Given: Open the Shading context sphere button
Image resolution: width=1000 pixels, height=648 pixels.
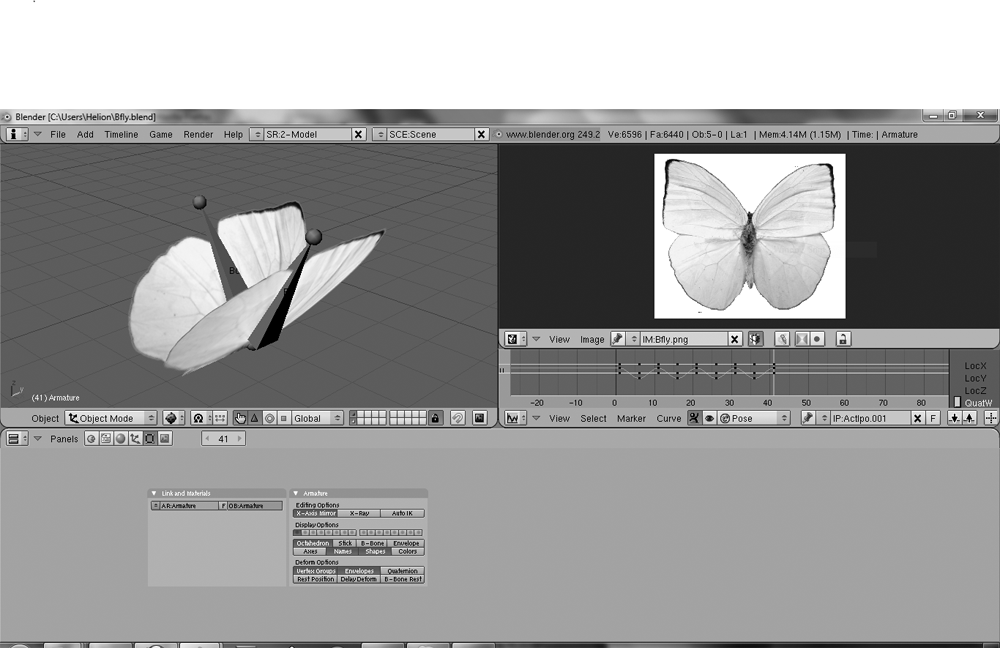Looking at the screenshot, I should click(121, 439).
